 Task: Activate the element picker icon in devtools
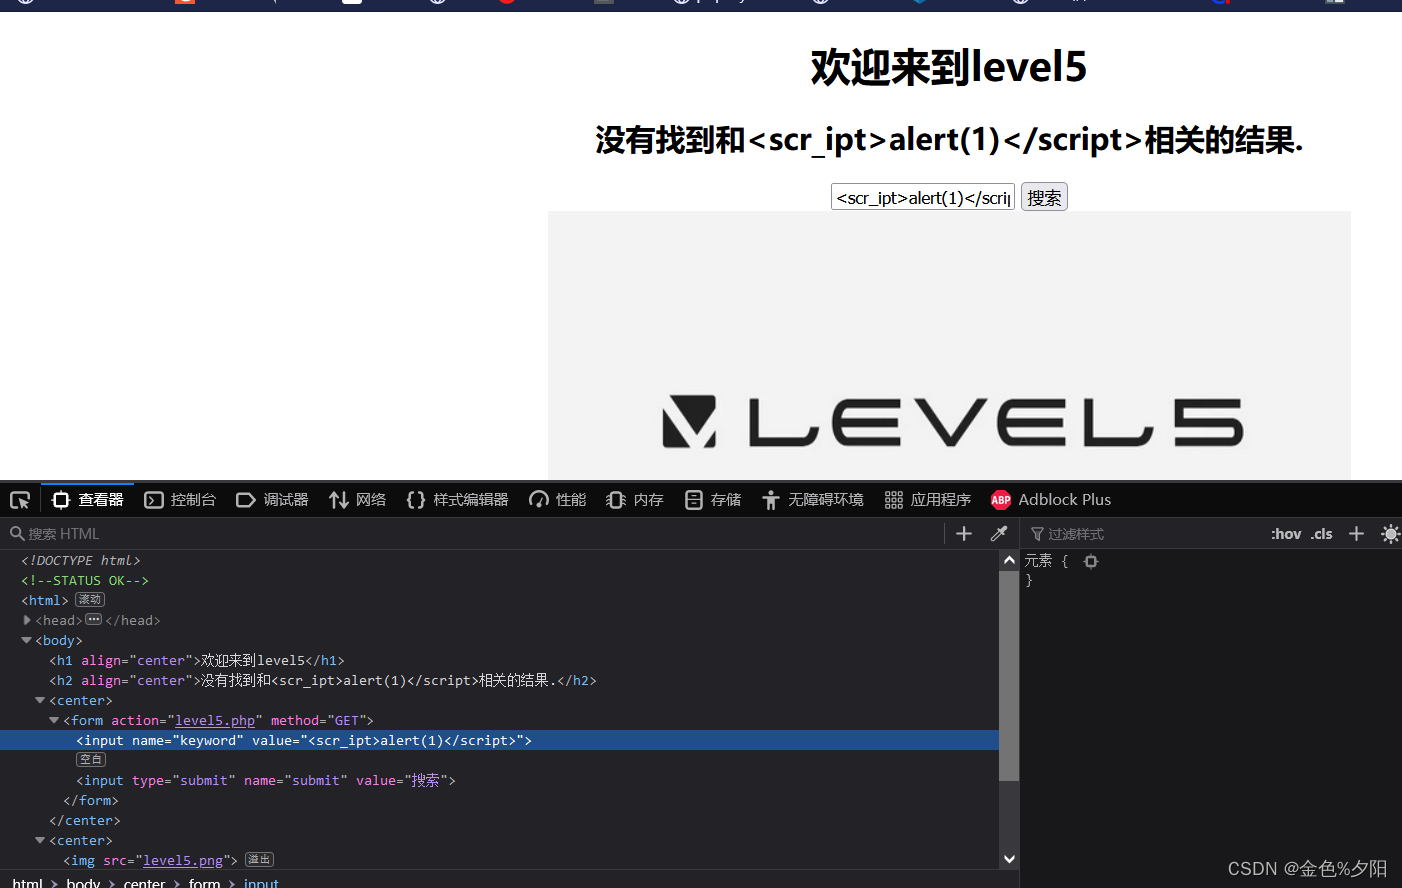[x=20, y=500]
